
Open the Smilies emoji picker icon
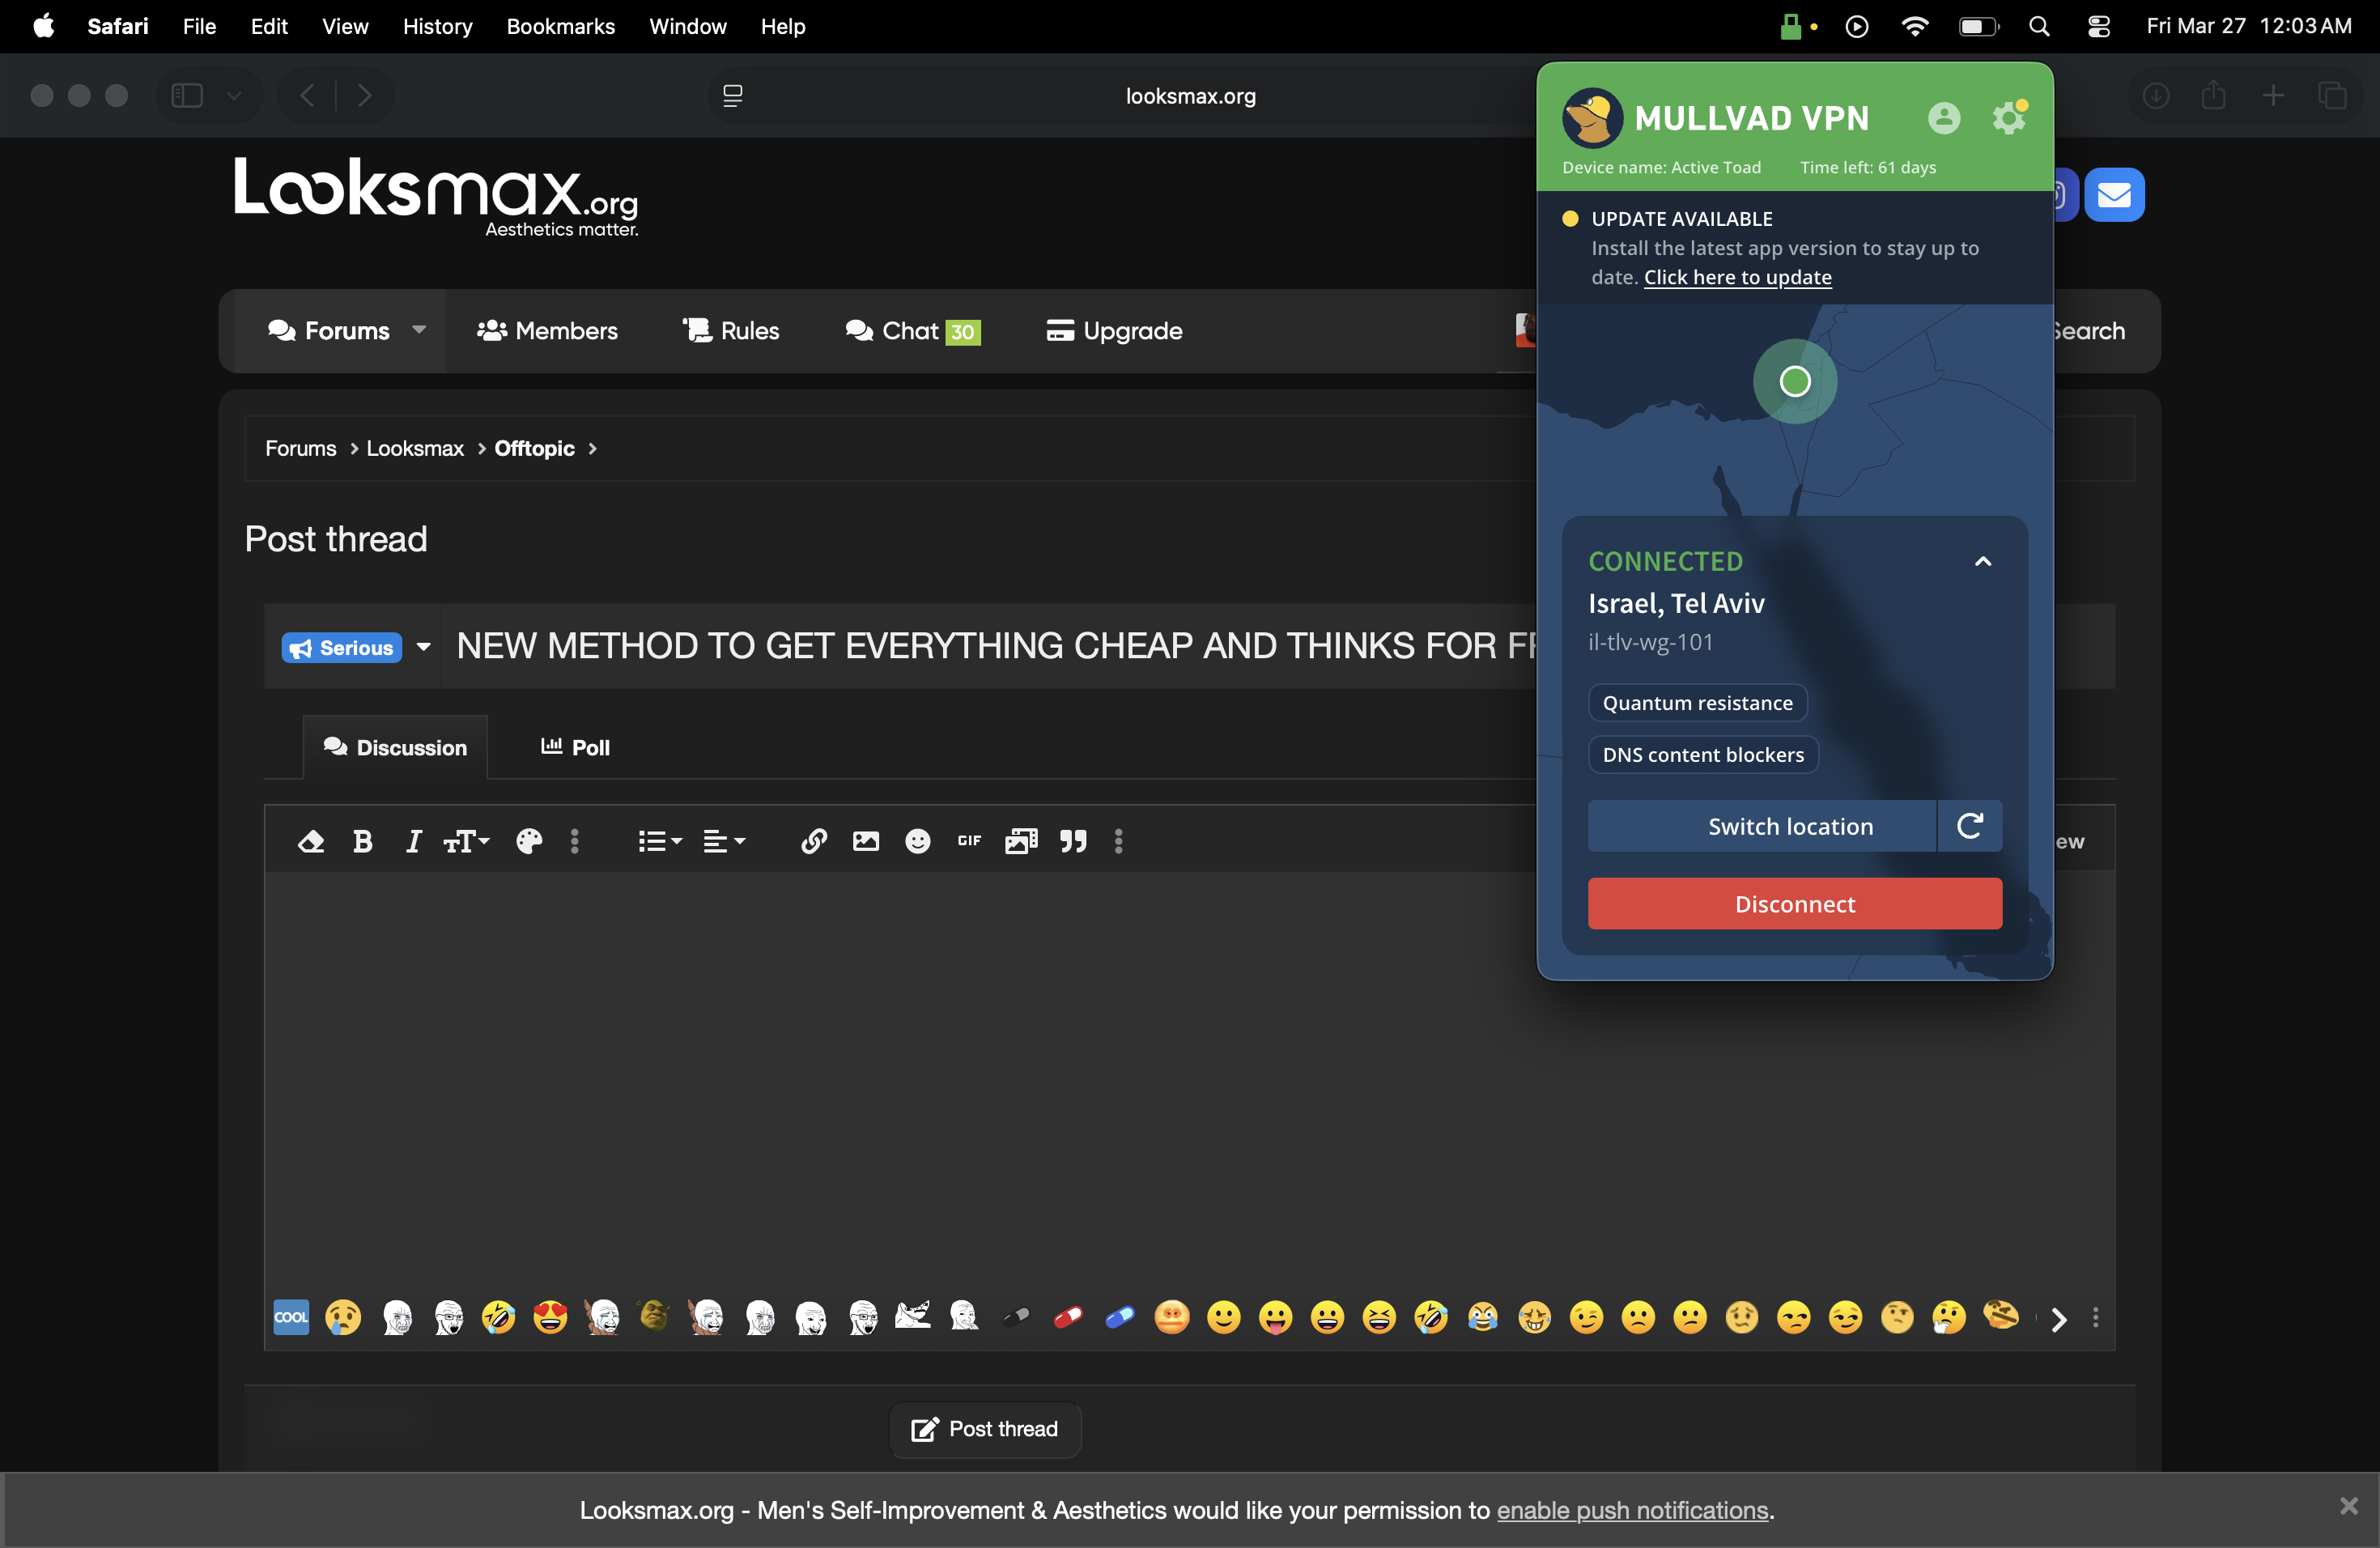[x=917, y=842]
